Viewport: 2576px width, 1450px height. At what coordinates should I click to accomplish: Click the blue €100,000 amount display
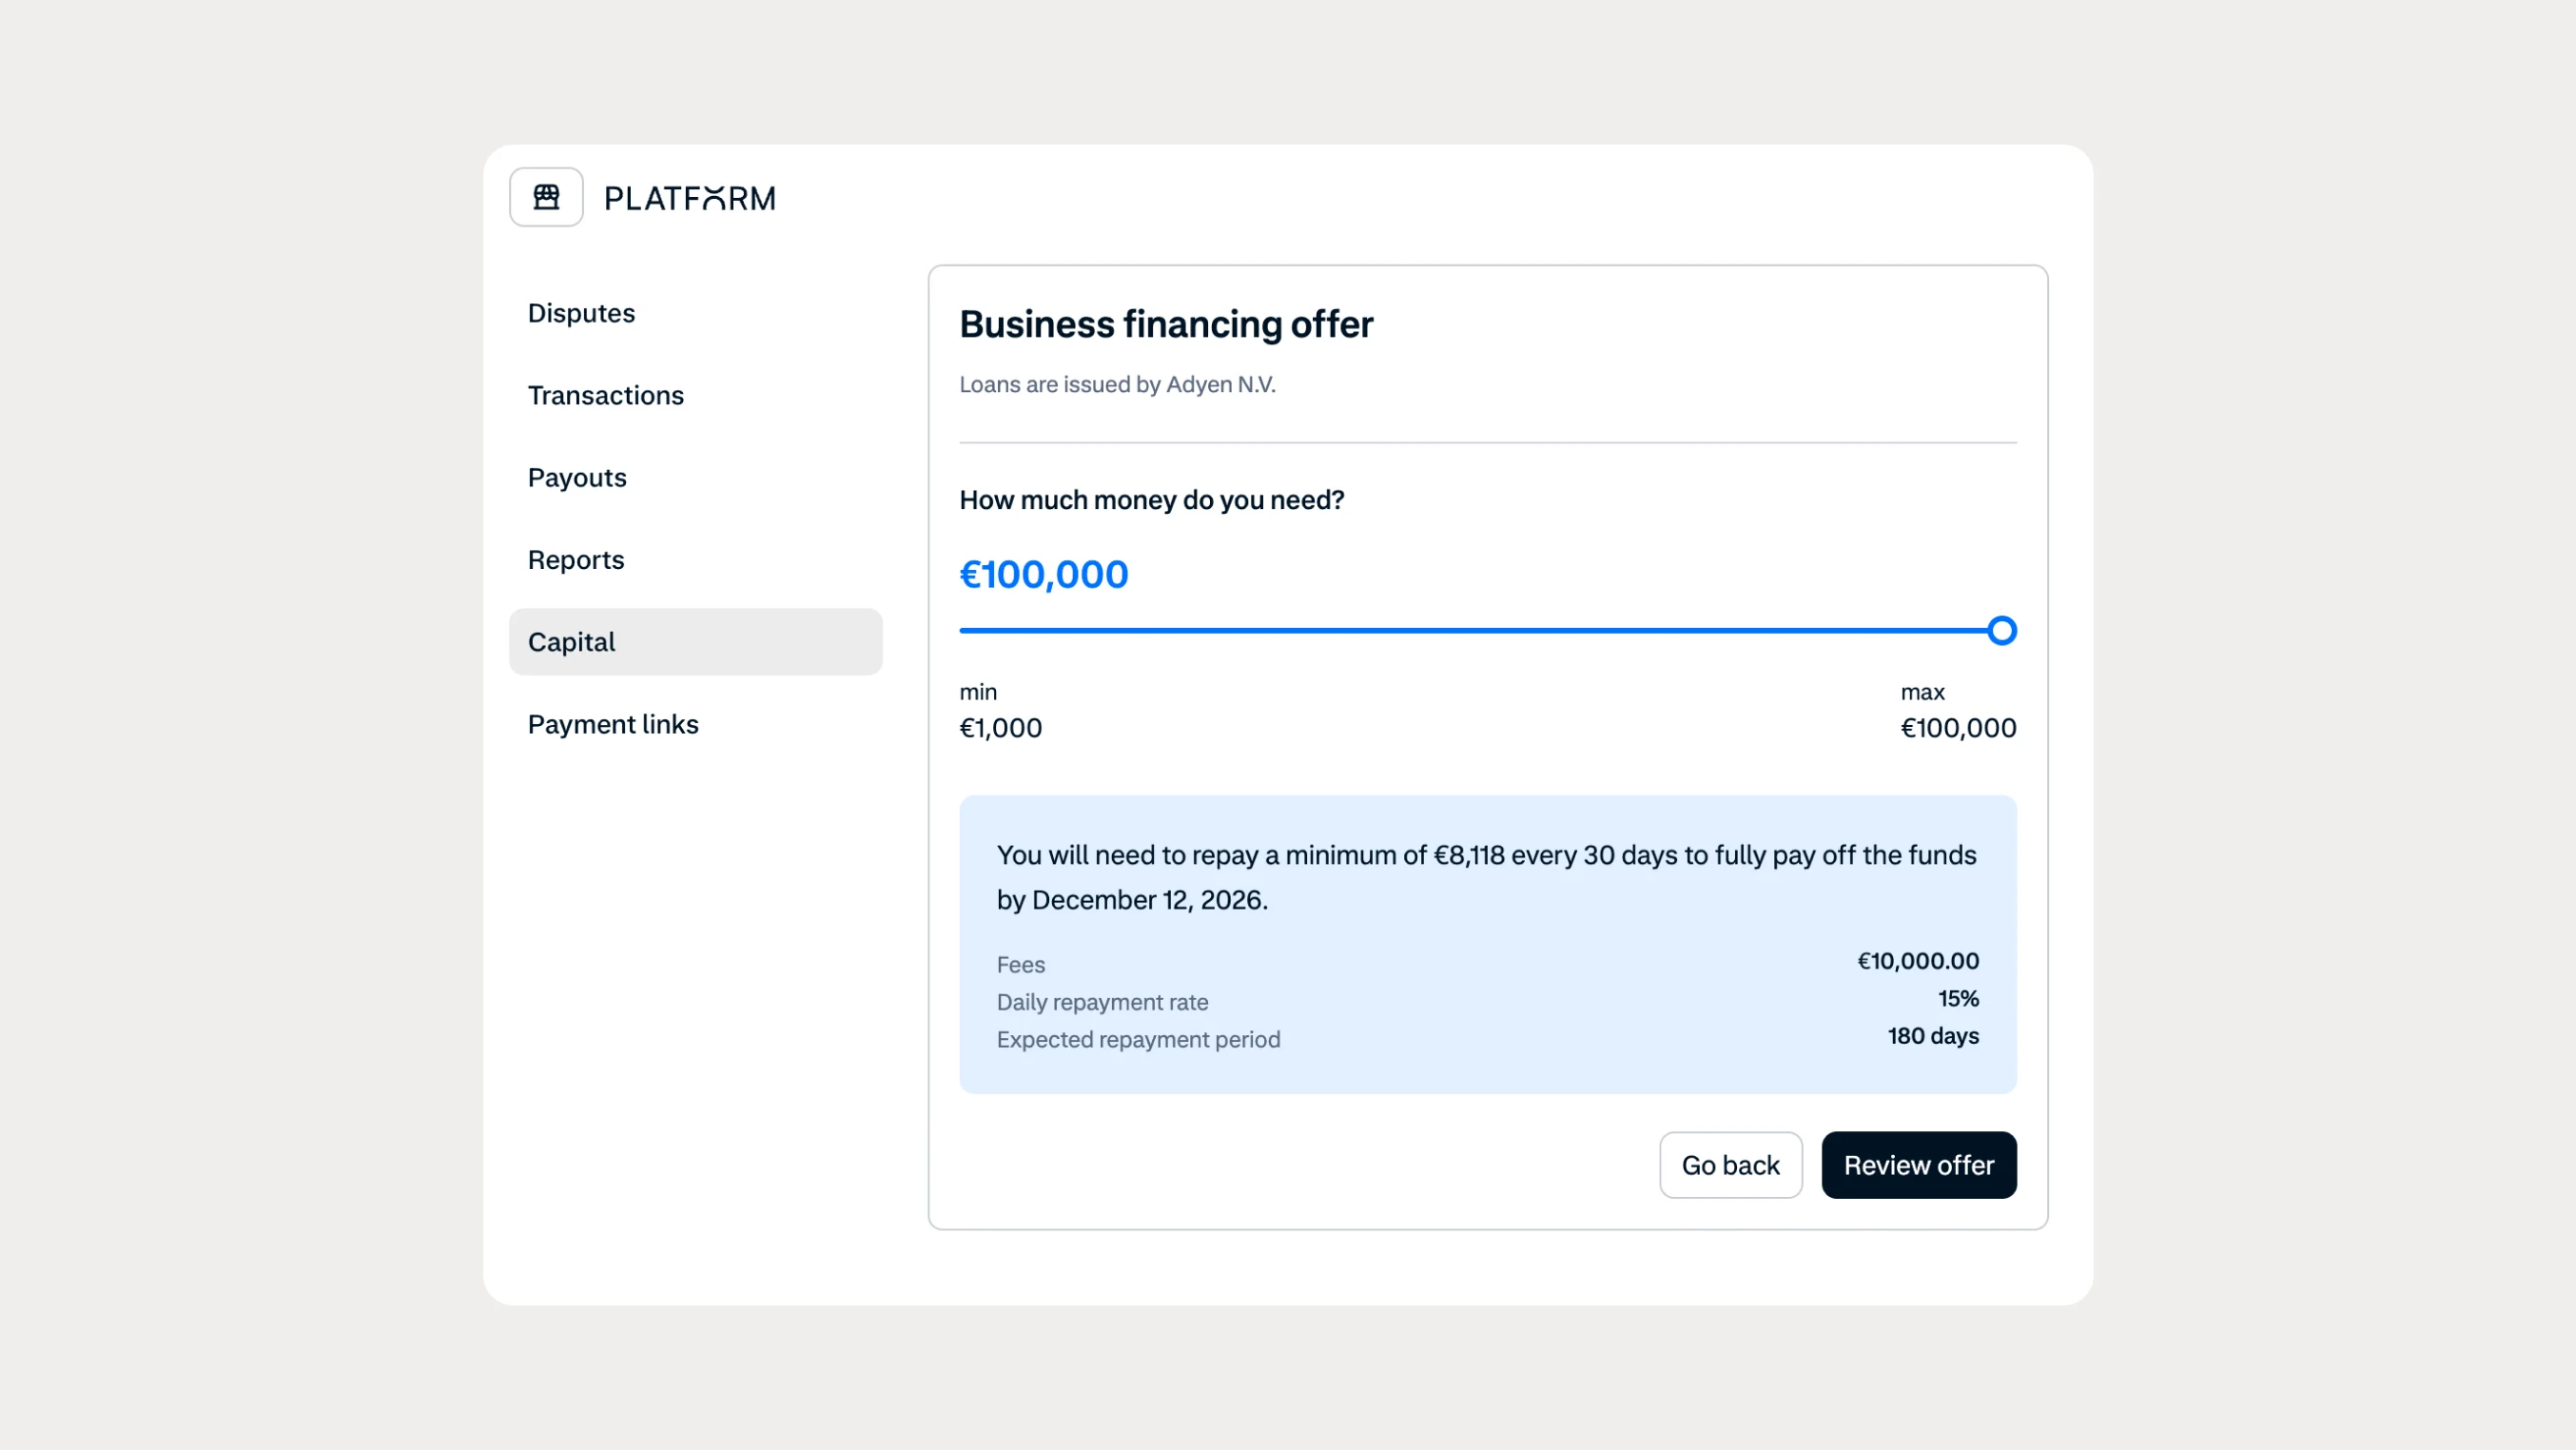[1044, 574]
